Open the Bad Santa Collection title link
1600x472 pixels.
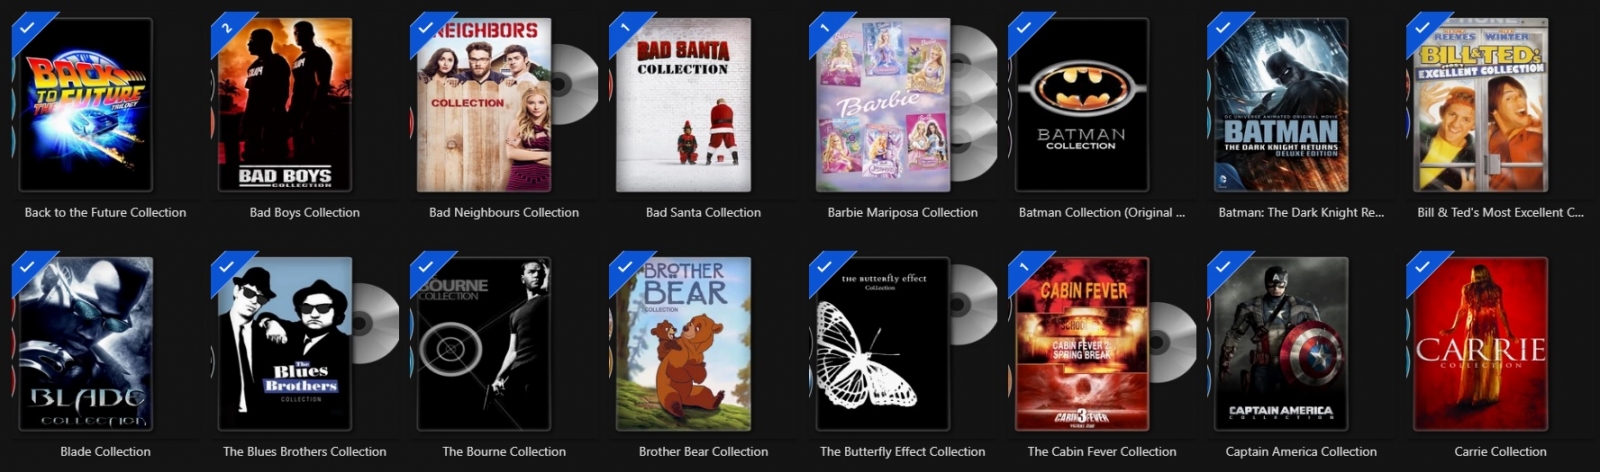pyautogui.click(x=703, y=212)
